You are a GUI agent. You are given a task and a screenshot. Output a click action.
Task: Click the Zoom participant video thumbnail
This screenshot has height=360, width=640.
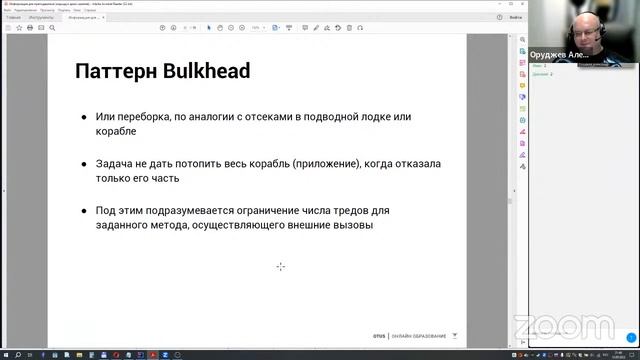(x=584, y=31)
